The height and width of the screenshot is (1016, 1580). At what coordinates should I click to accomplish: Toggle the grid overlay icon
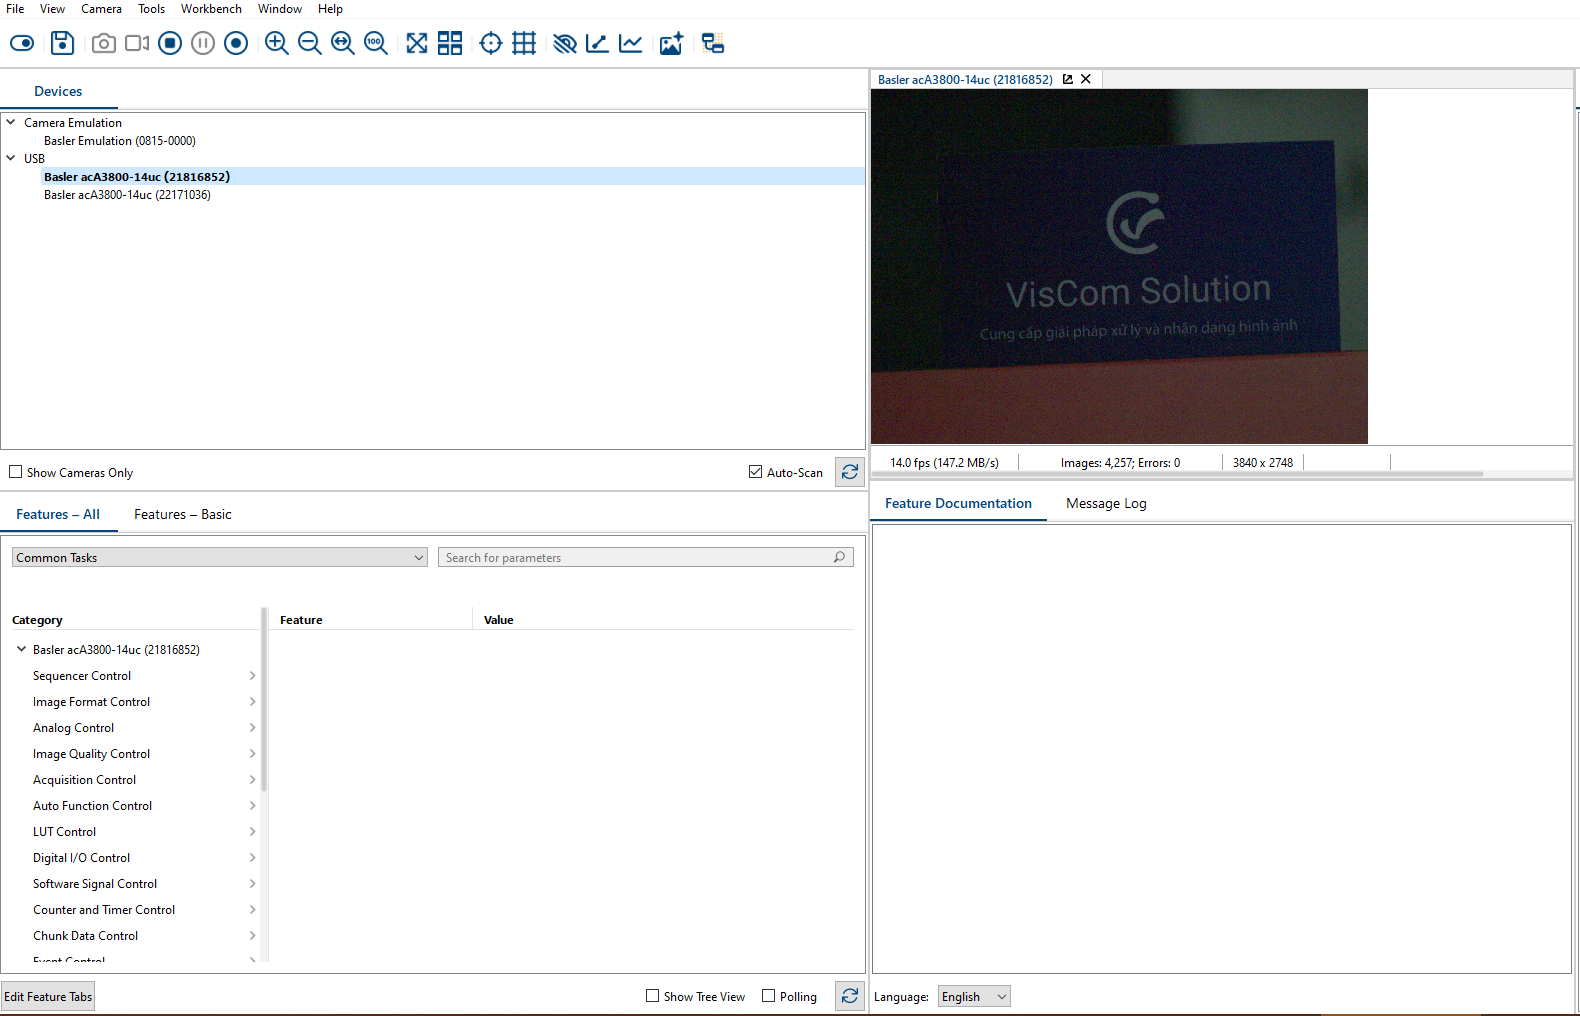(x=524, y=43)
